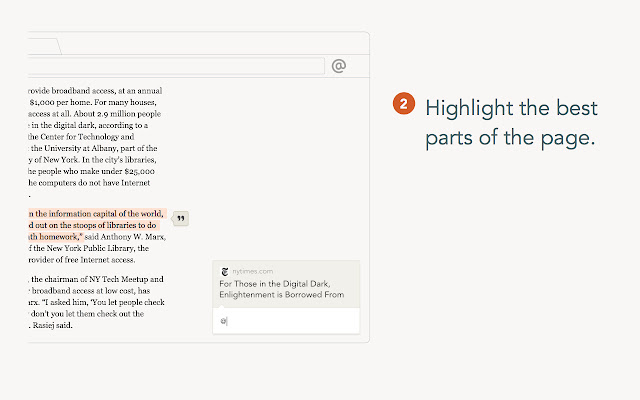Click the orange highlighted text passage
This screenshot has height=400, width=640.
(95, 225)
